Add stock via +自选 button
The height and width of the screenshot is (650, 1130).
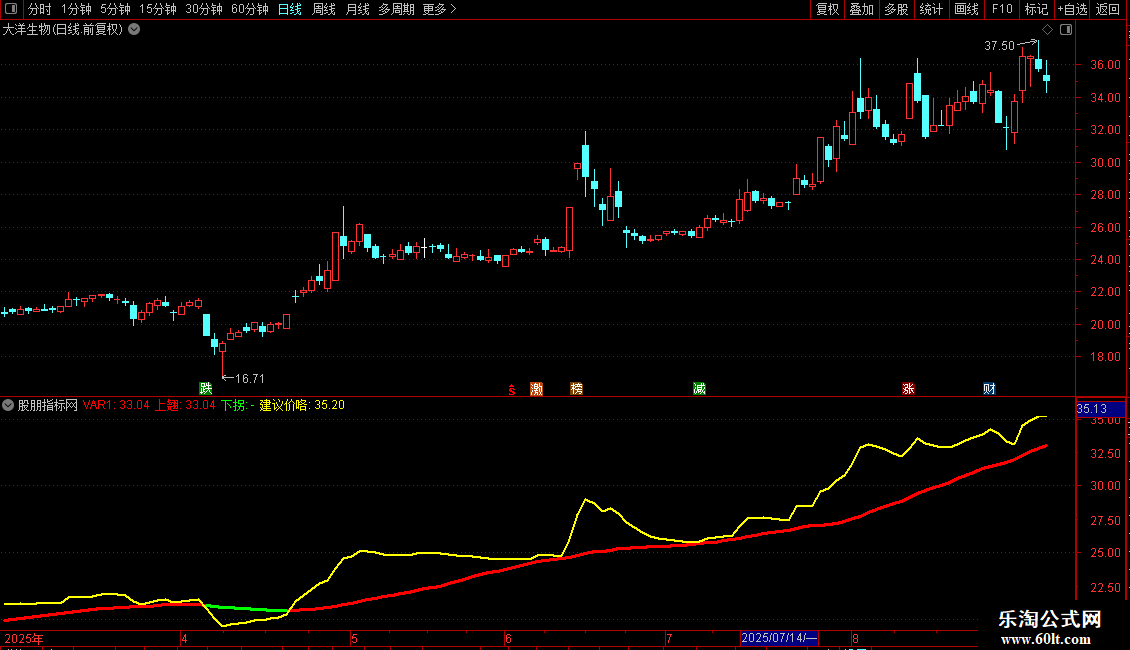[x=1072, y=9]
